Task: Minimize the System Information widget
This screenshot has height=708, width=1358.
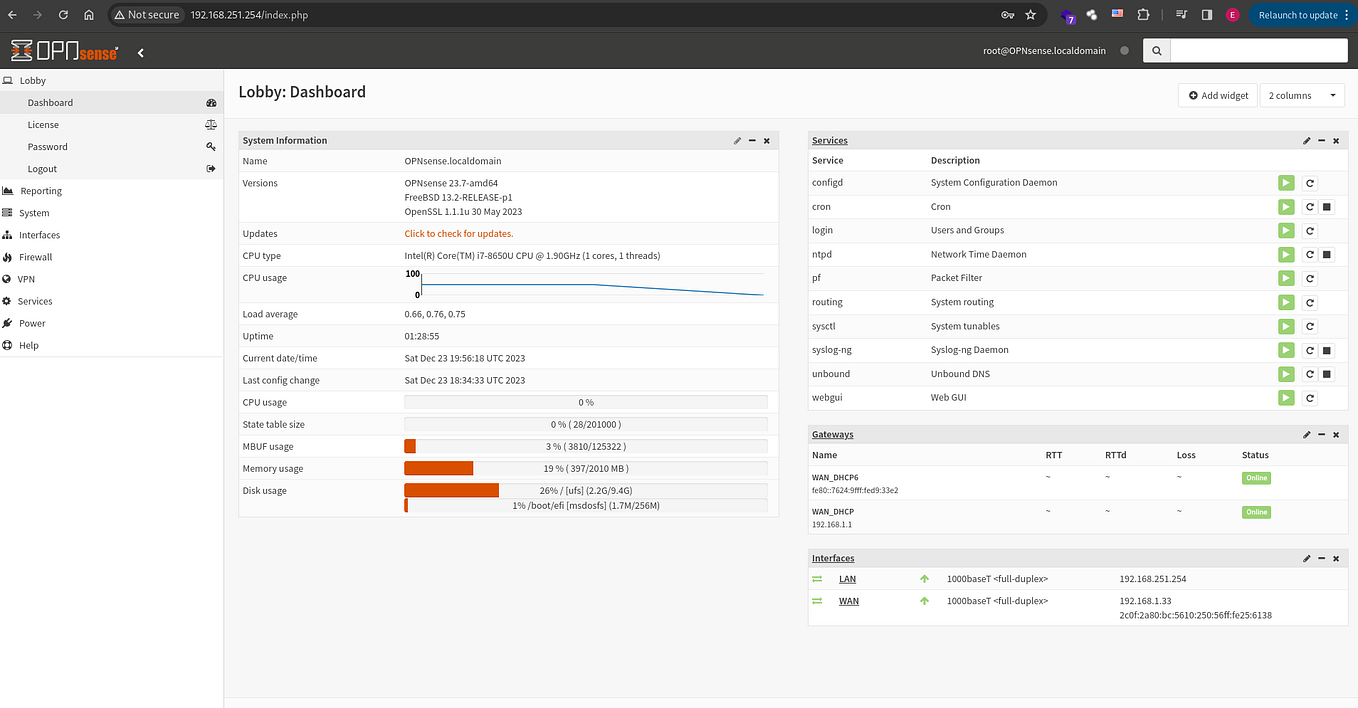Action: coord(752,141)
